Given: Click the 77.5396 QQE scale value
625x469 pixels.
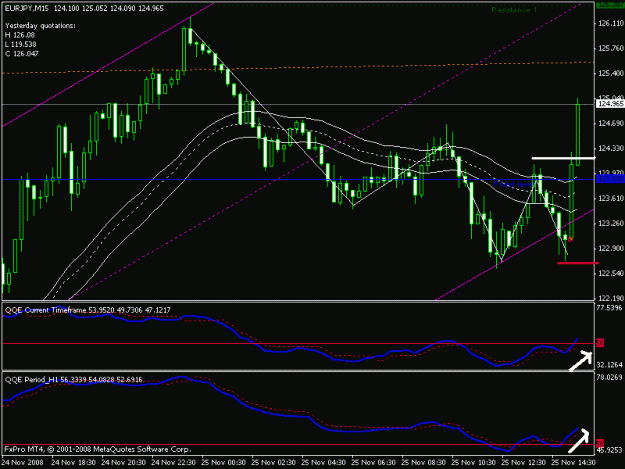Looking at the screenshot, I should pos(609,308).
